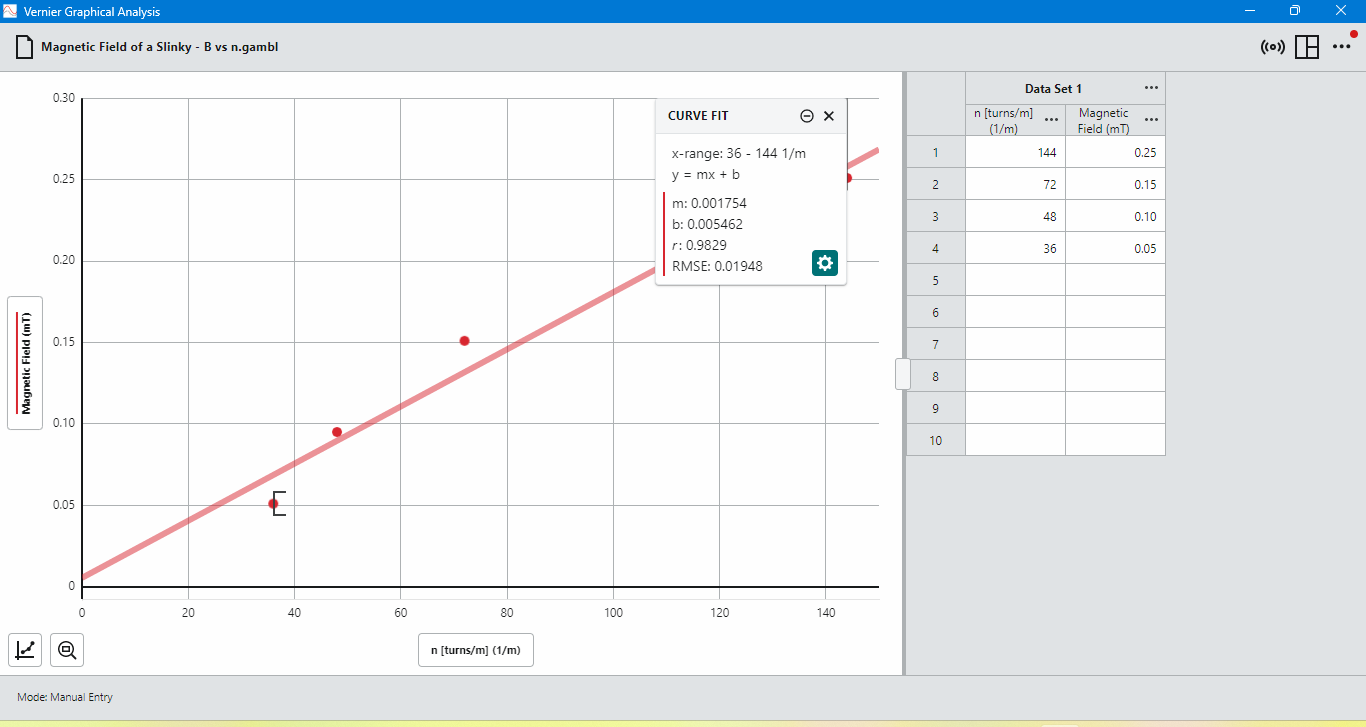Open the app options menu with red dot
Image resolution: width=1366 pixels, height=727 pixels.
pyautogui.click(x=1343, y=46)
